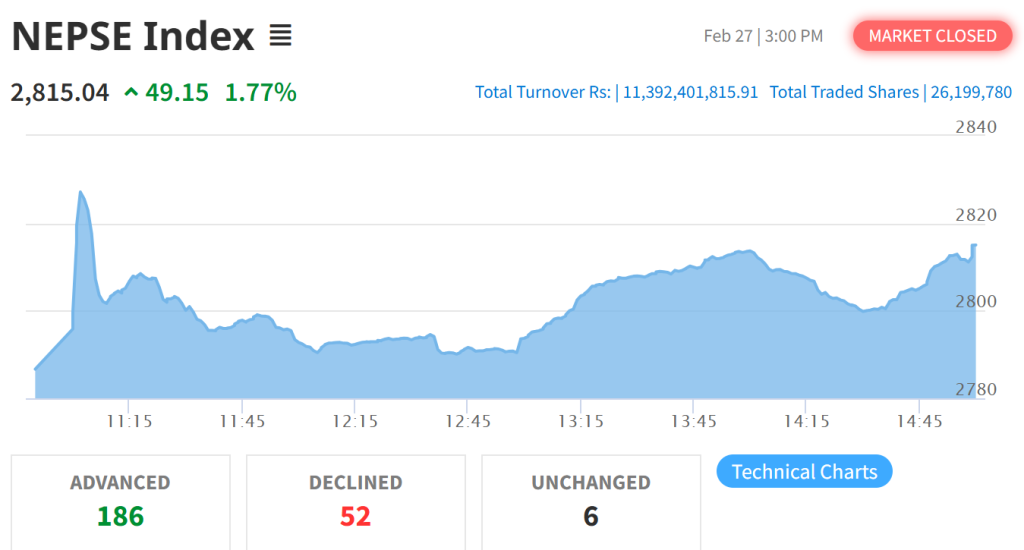Click the 12:45 time axis label

468,421
